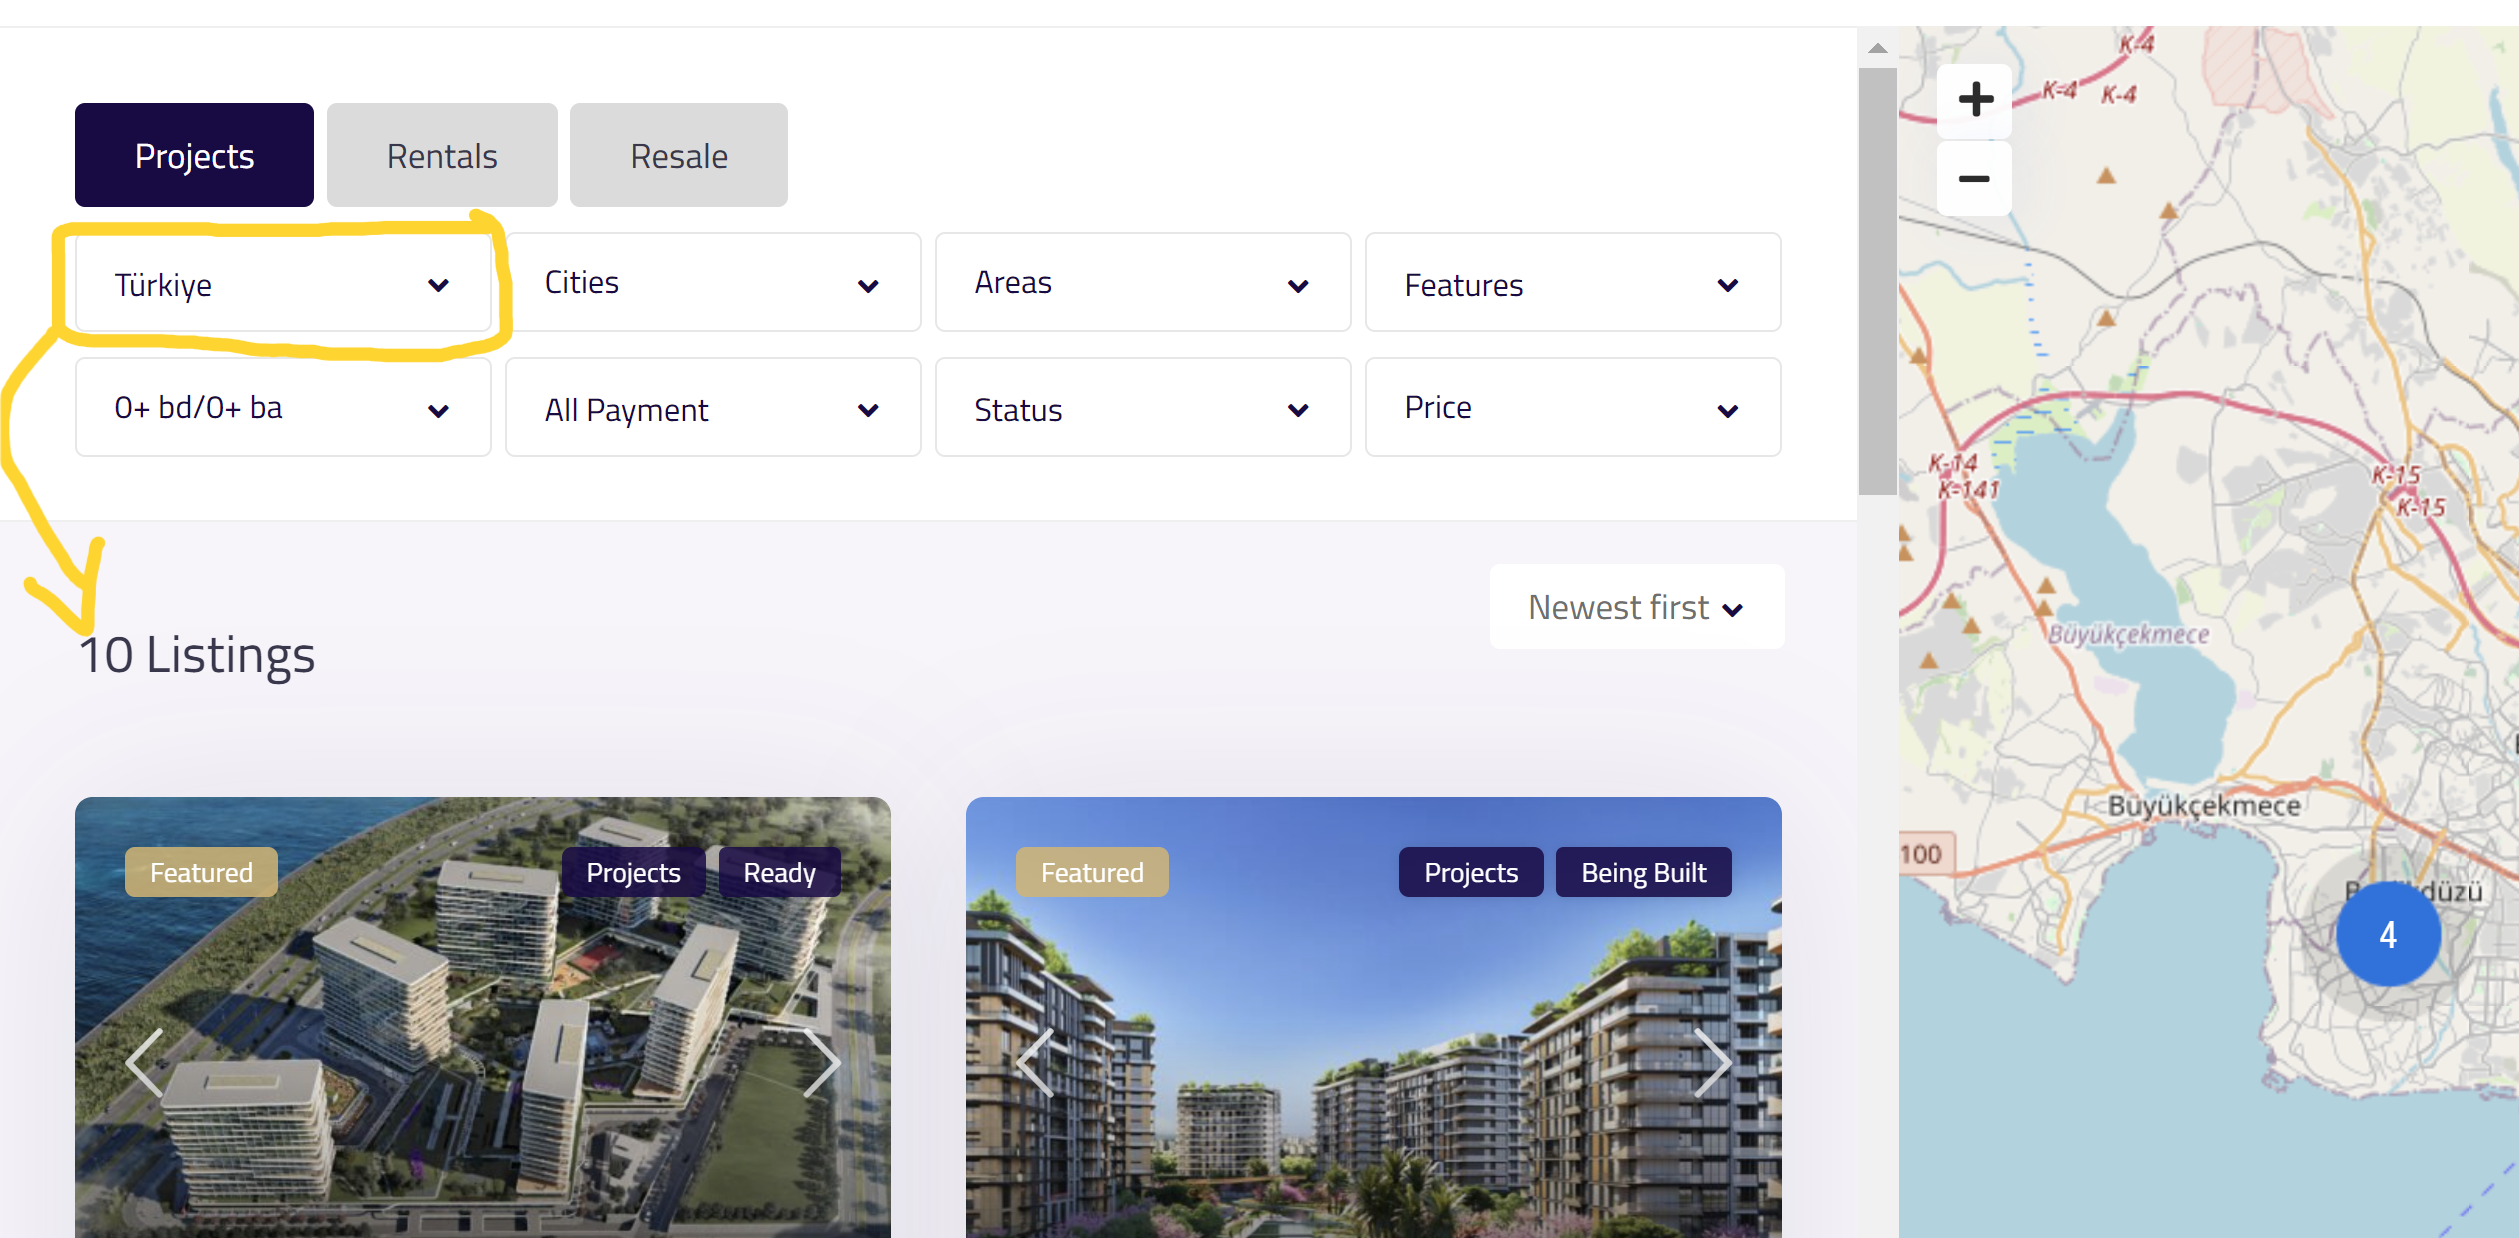
Task: Click scrollbar up arrow beside map
Action: [1878, 48]
